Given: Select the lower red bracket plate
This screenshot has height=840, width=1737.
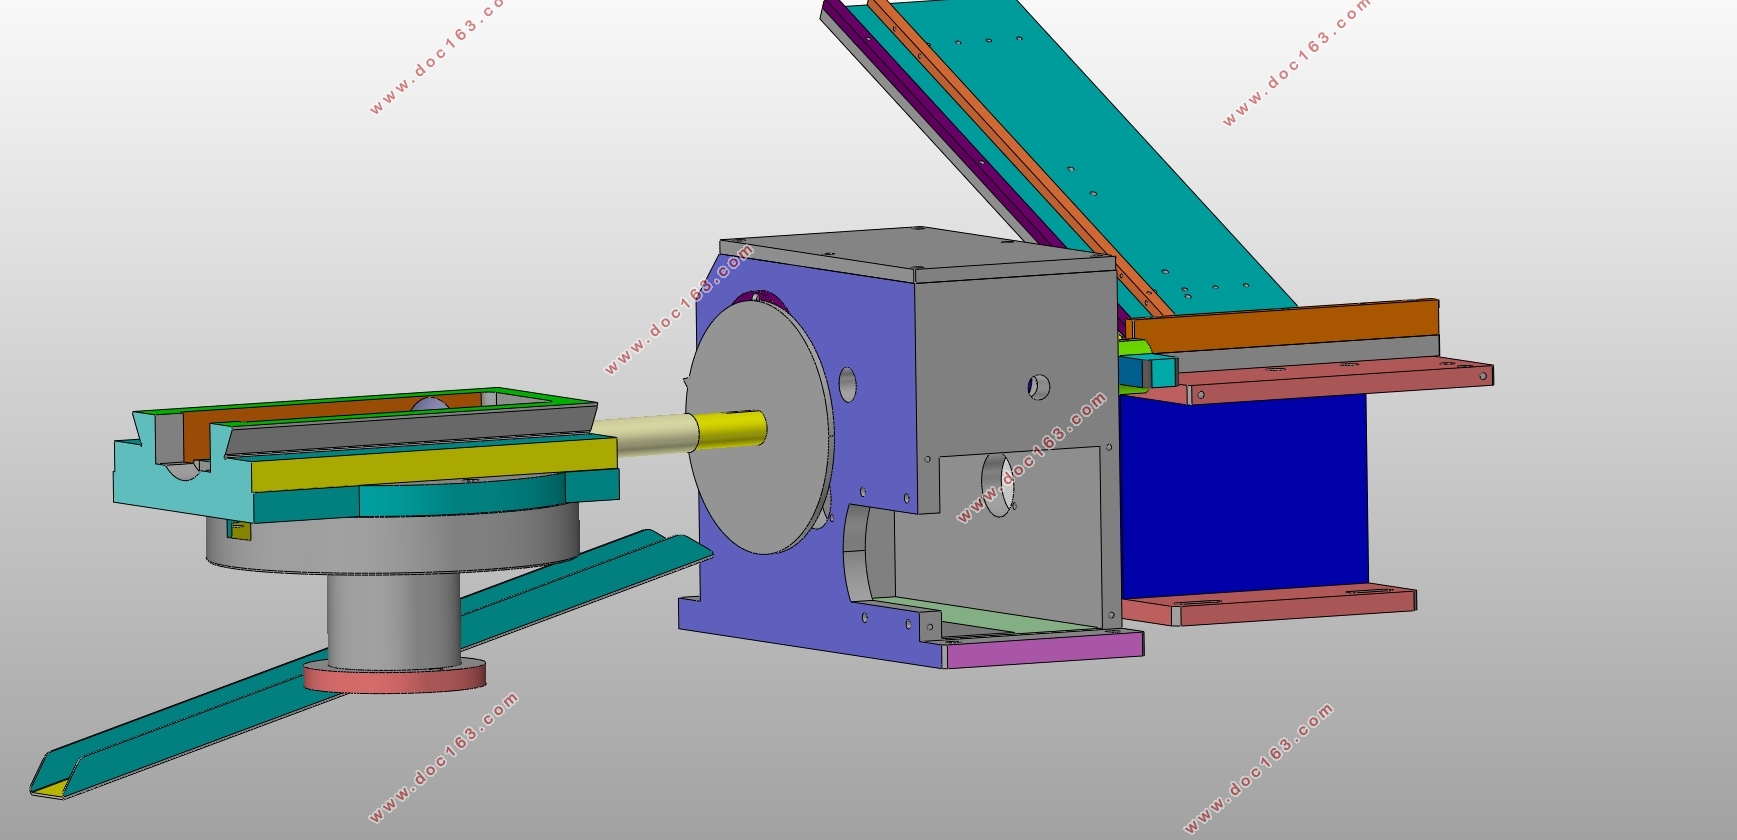Looking at the screenshot, I should pyautogui.click(x=1270, y=606).
